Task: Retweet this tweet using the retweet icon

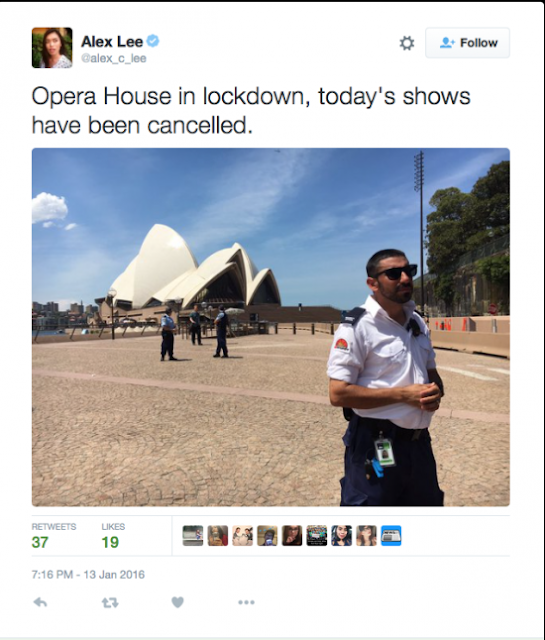Action: click(110, 602)
